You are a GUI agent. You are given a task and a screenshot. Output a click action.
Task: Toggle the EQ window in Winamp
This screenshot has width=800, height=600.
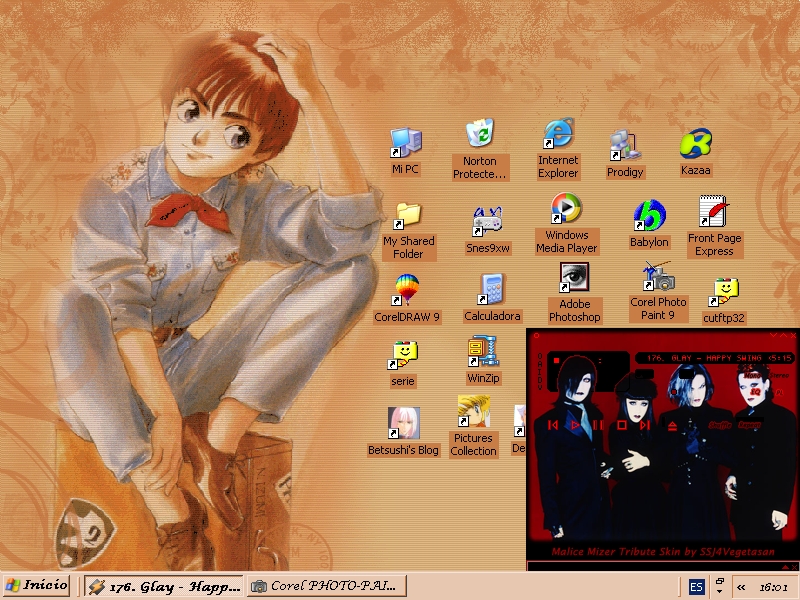coord(756,391)
